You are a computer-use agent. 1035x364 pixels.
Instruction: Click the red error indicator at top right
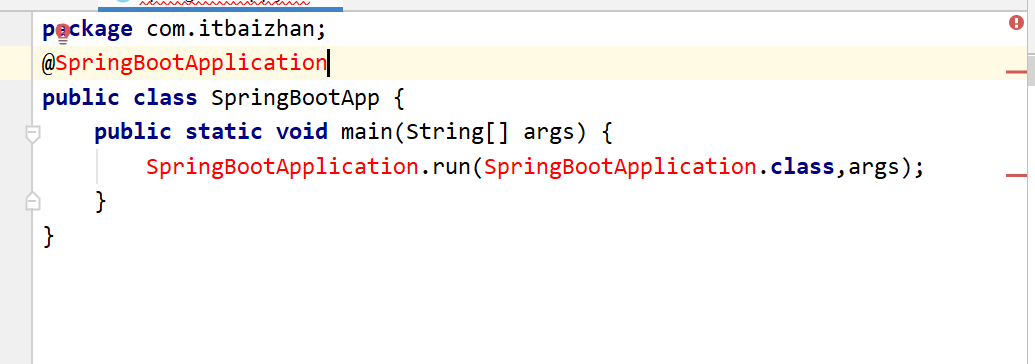1016,23
